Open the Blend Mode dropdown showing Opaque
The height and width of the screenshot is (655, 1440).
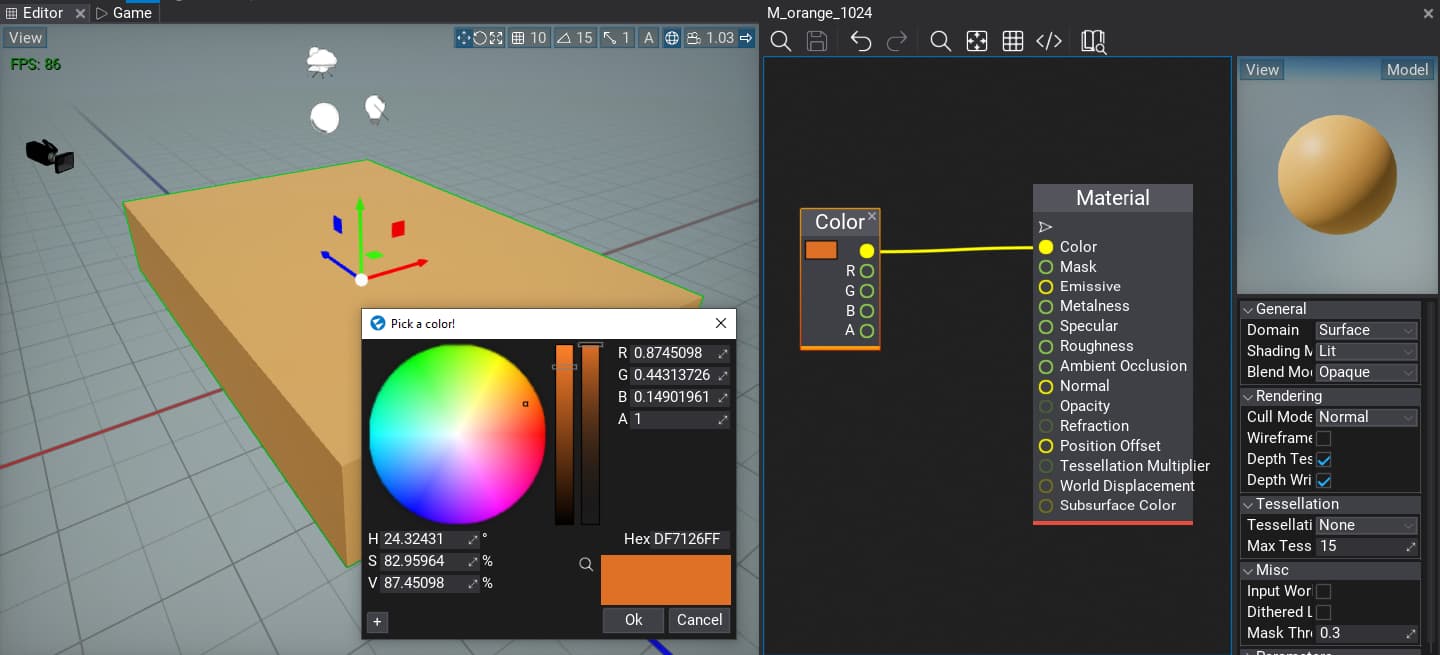(1366, 372)
